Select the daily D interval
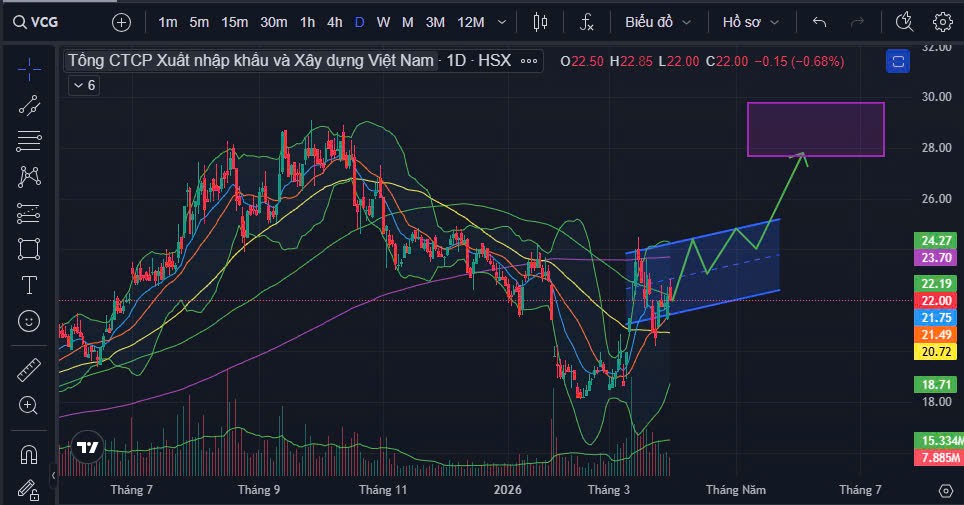Image resolution: width=964 pixels, height=505 pixels. click(360, 22)
